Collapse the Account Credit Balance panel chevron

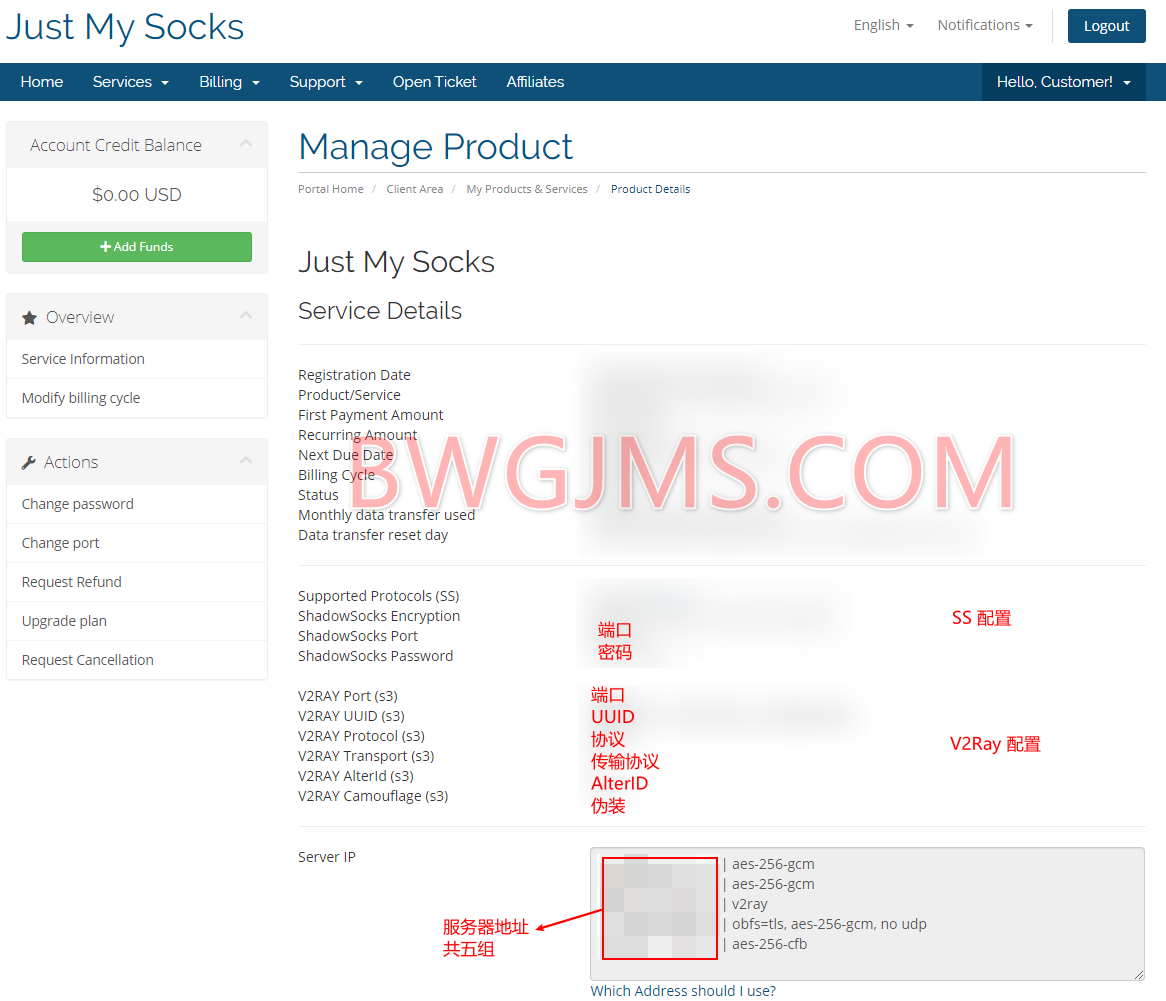click(246, 144)
